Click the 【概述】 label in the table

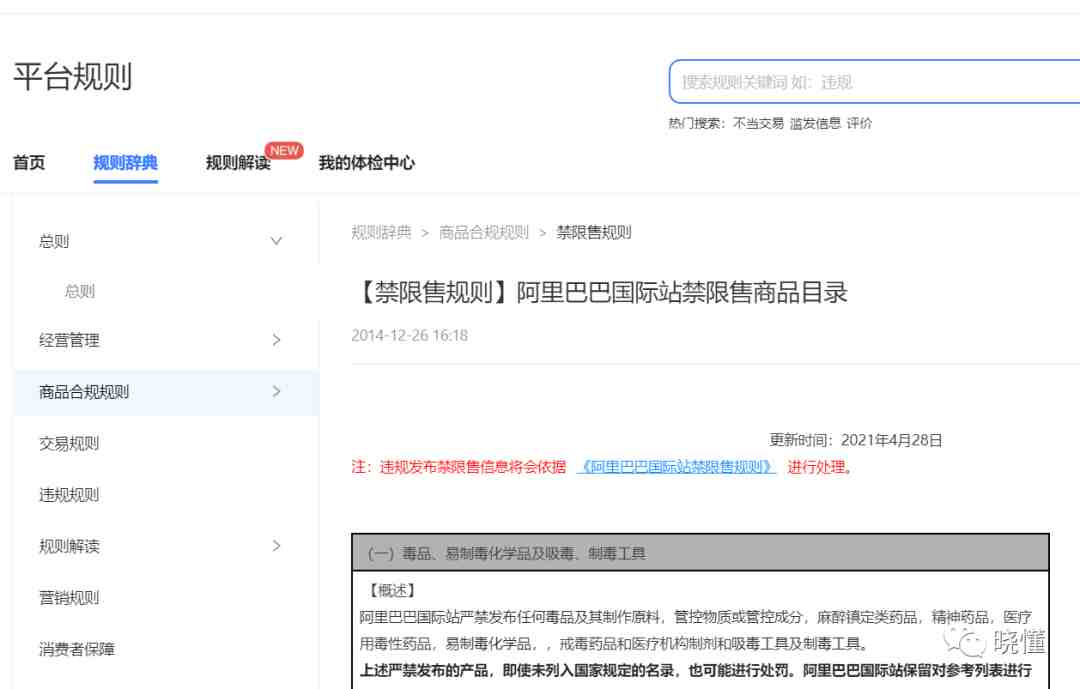click(391, 590)
